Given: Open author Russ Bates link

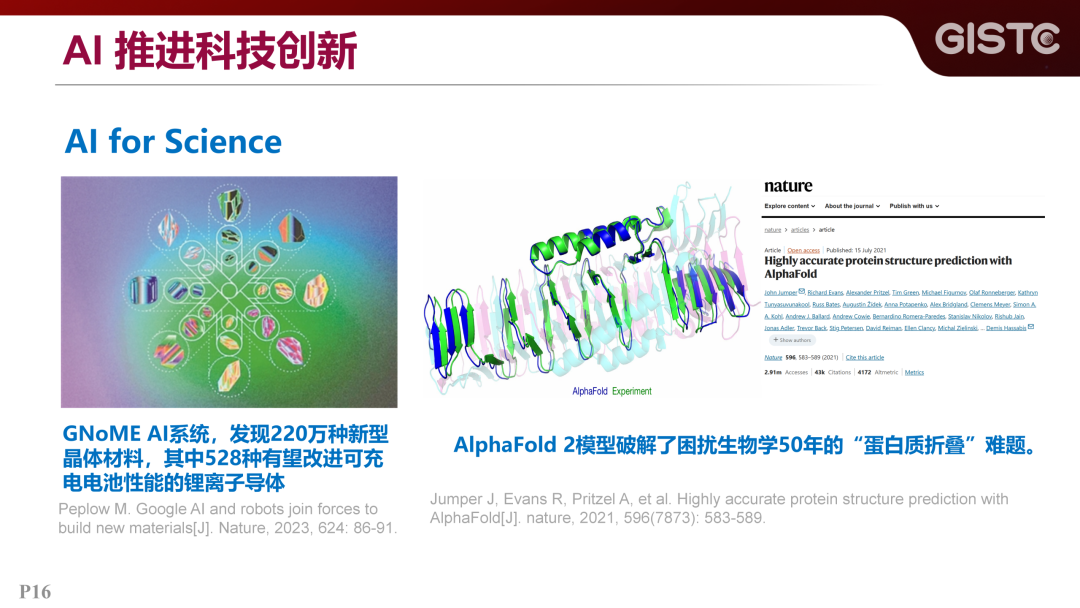Looking at the screenshot, I should 826,304.
